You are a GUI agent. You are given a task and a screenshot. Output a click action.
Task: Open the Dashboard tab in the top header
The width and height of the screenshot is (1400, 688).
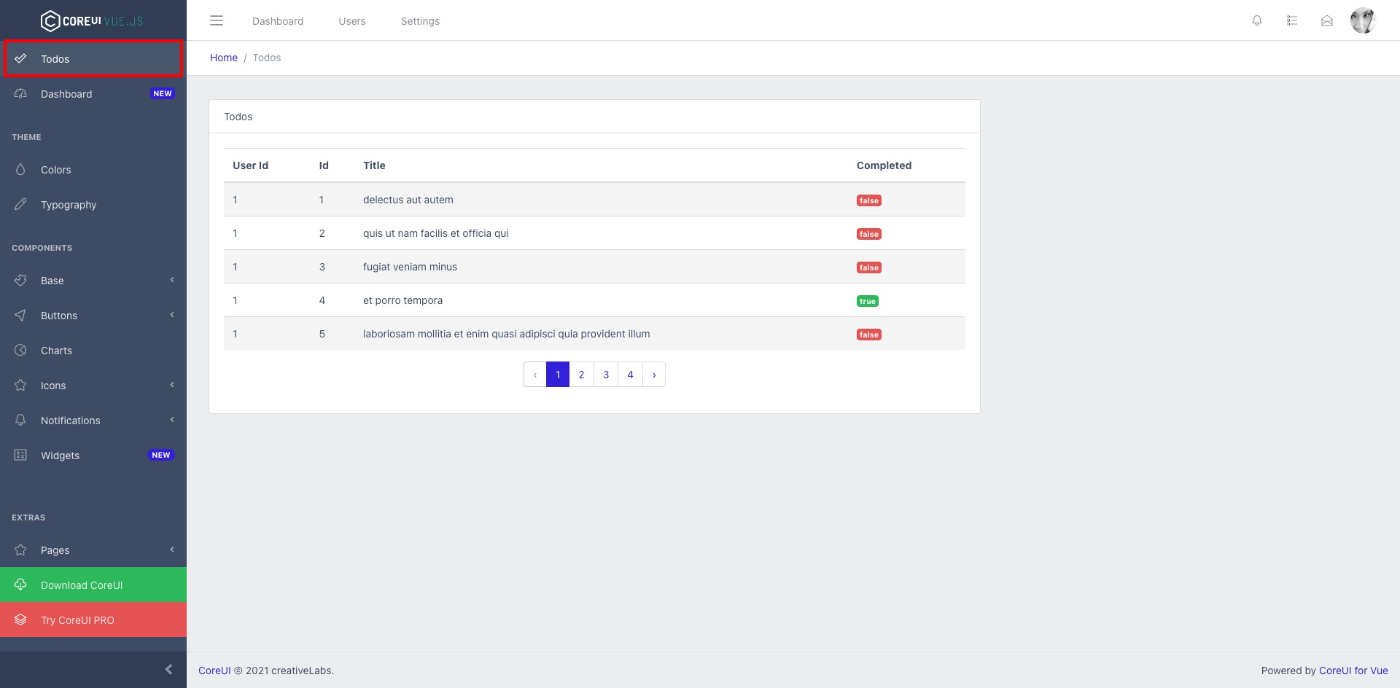278,21
